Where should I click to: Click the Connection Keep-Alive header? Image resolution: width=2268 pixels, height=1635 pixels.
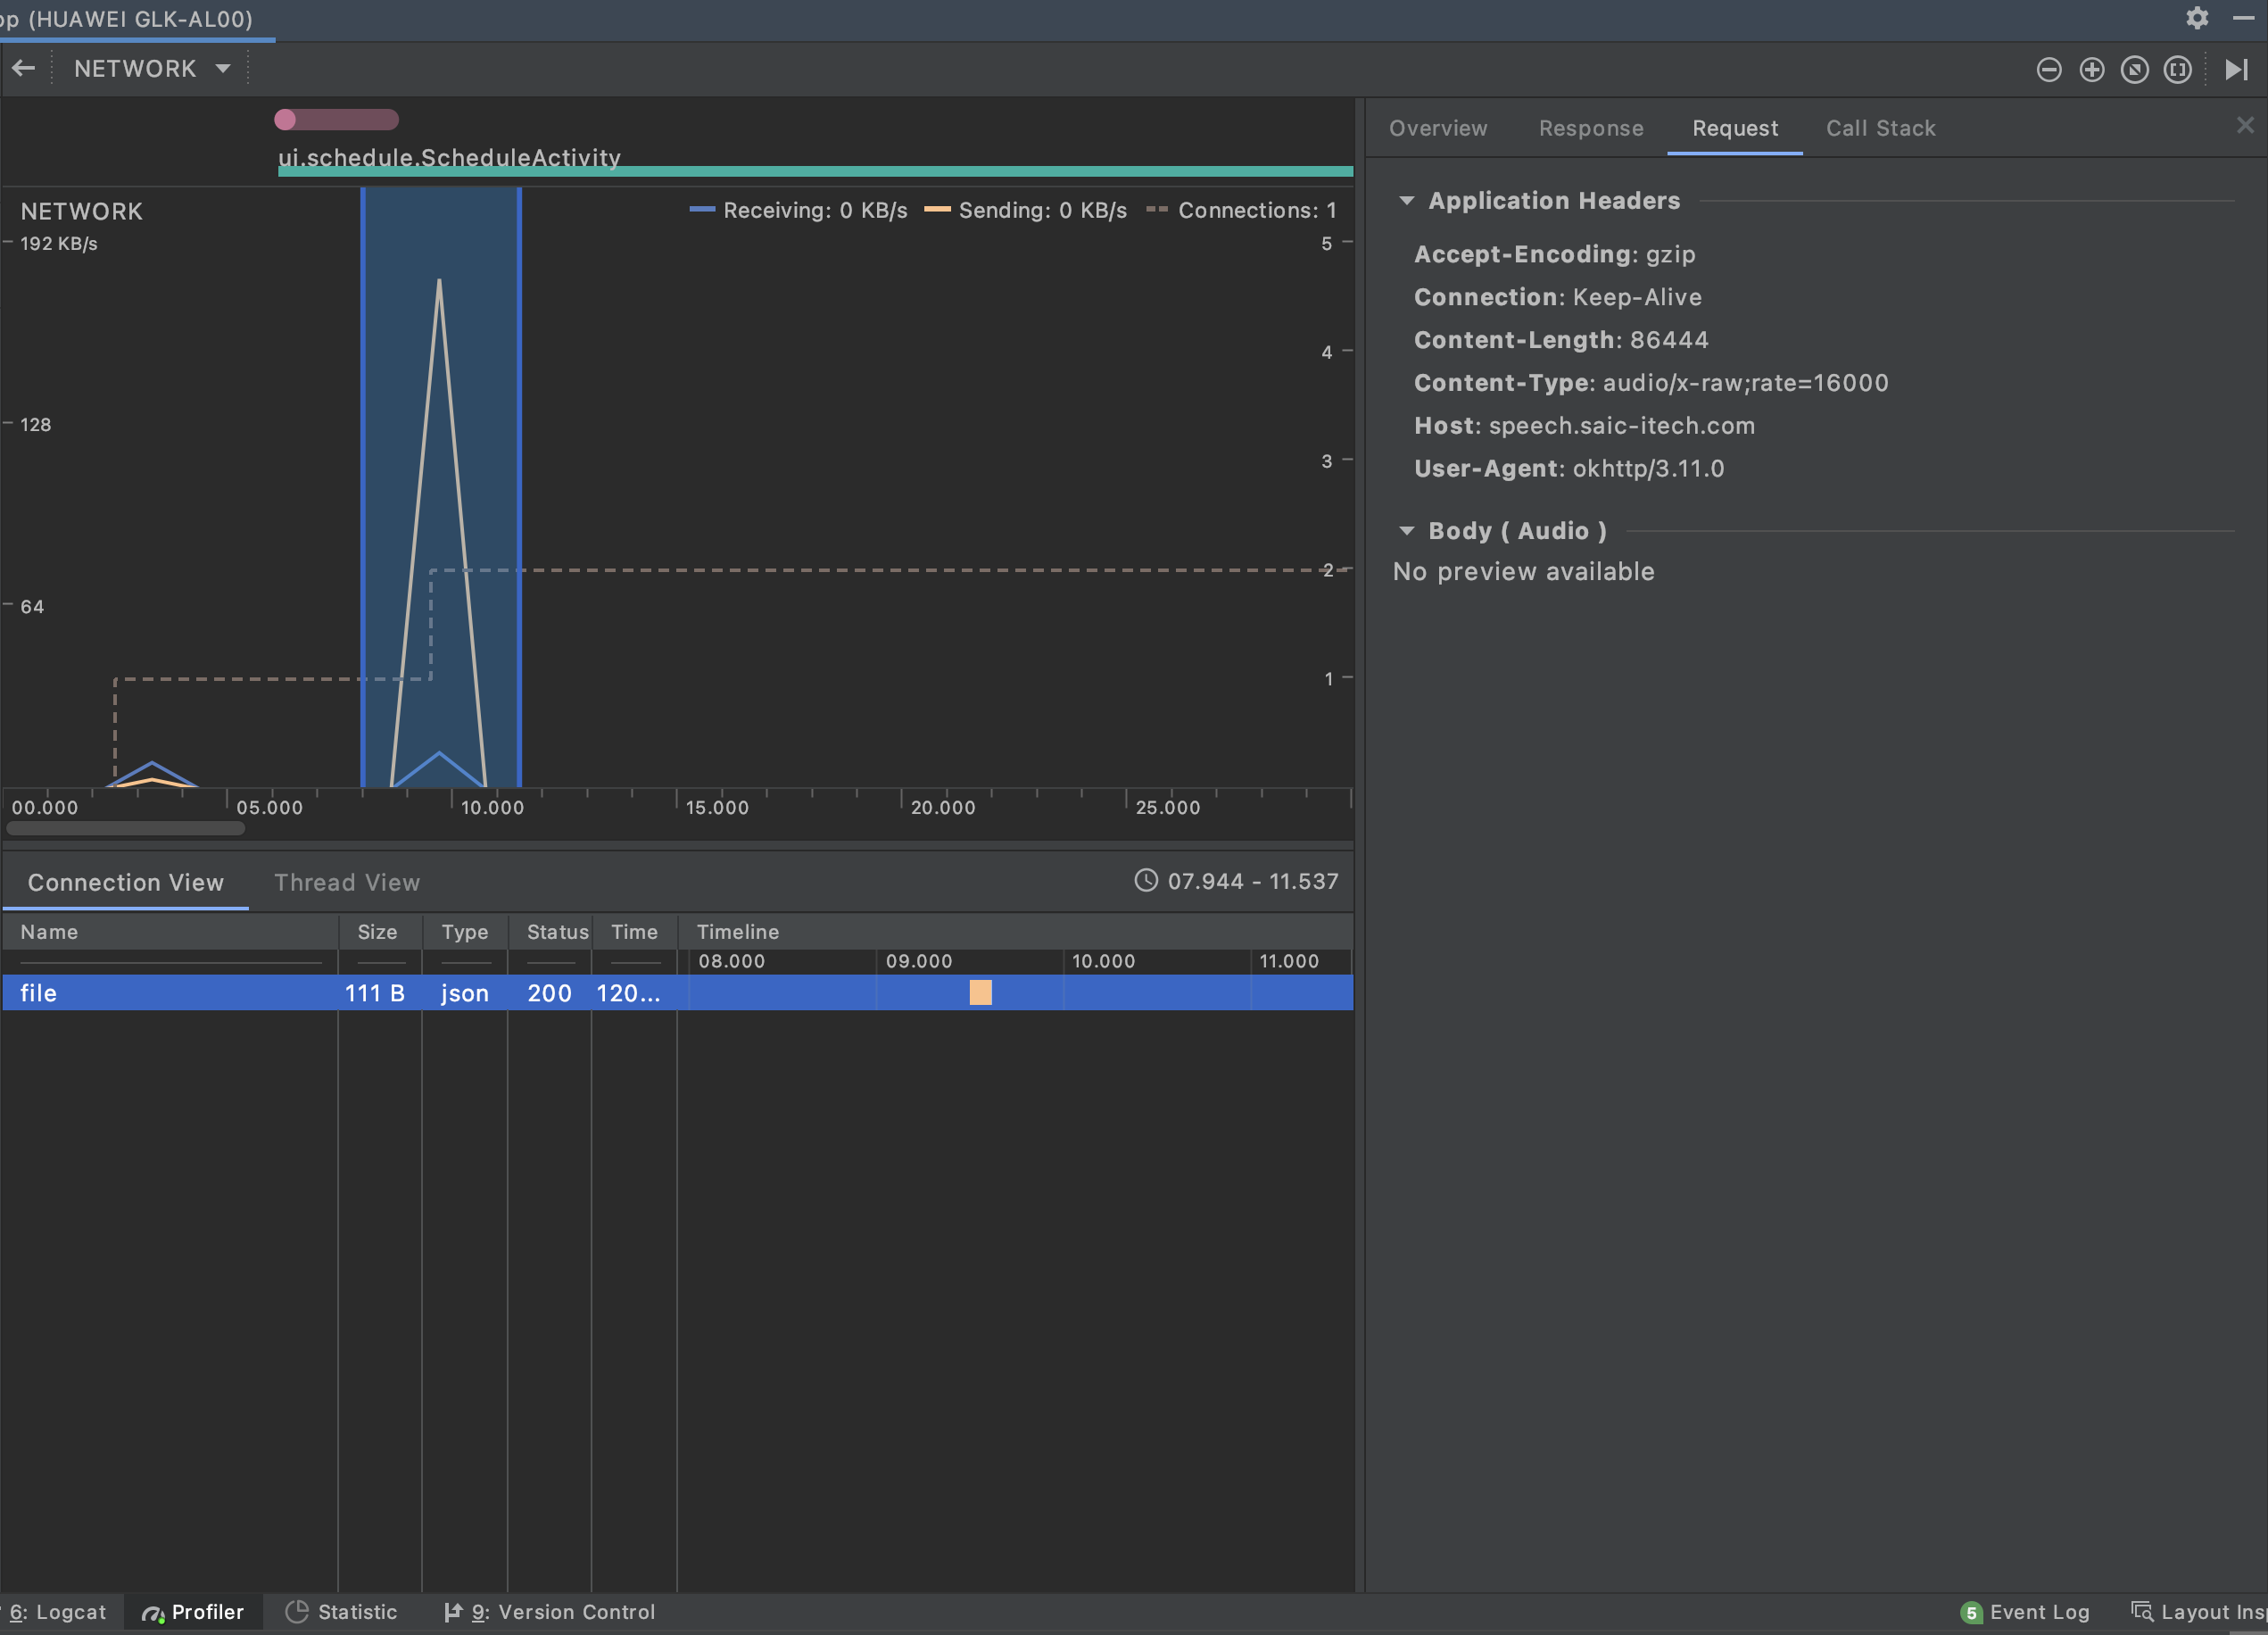pos(1558,297)
